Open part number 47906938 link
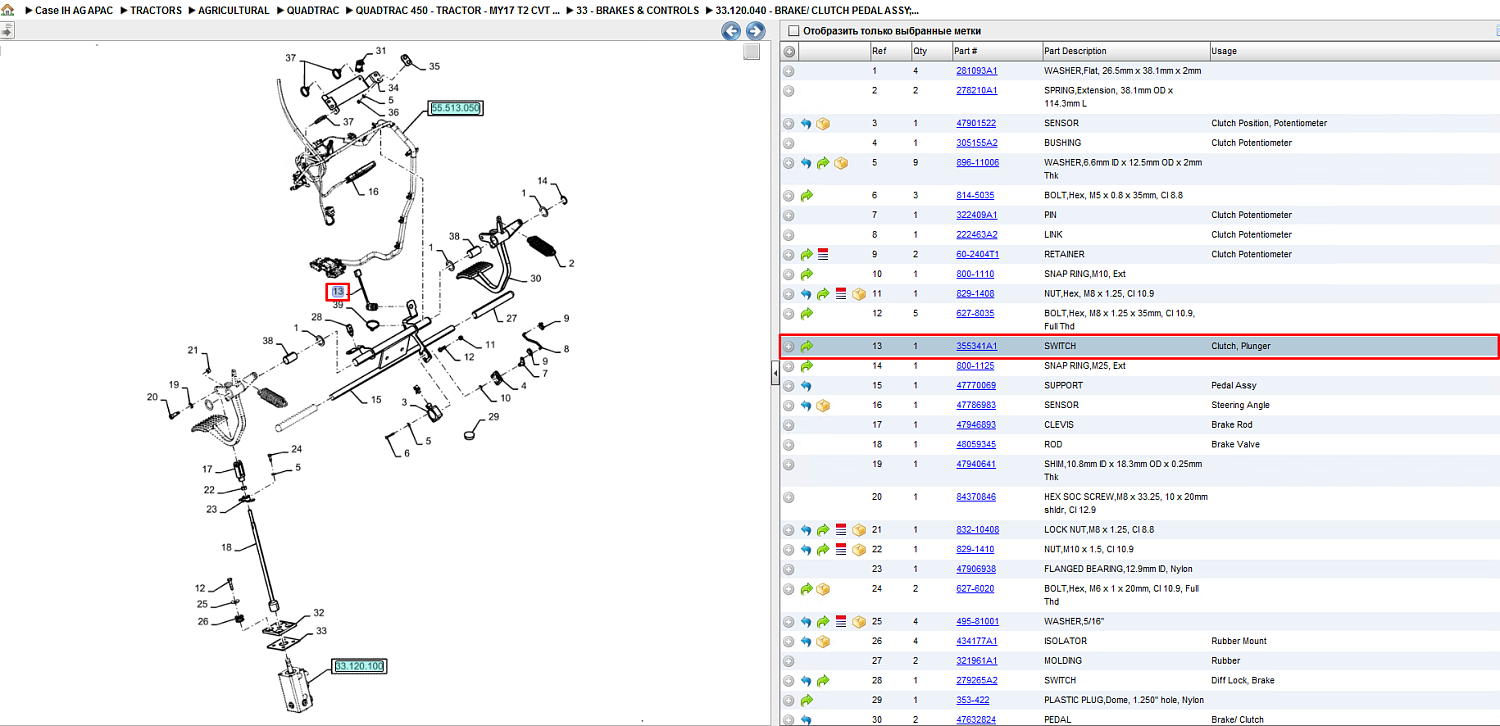This screenshot has height=726, width=1500. (x=976, y=569)
